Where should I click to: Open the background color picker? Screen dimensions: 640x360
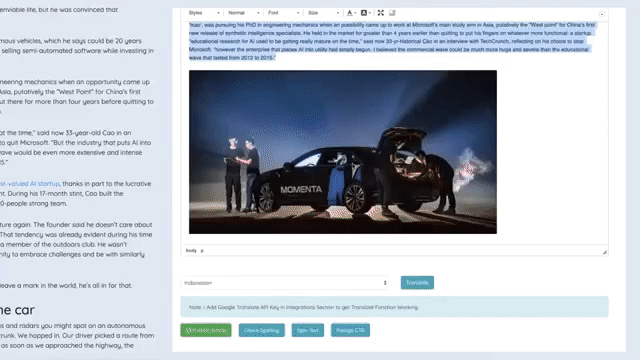[x=365, y=13]
